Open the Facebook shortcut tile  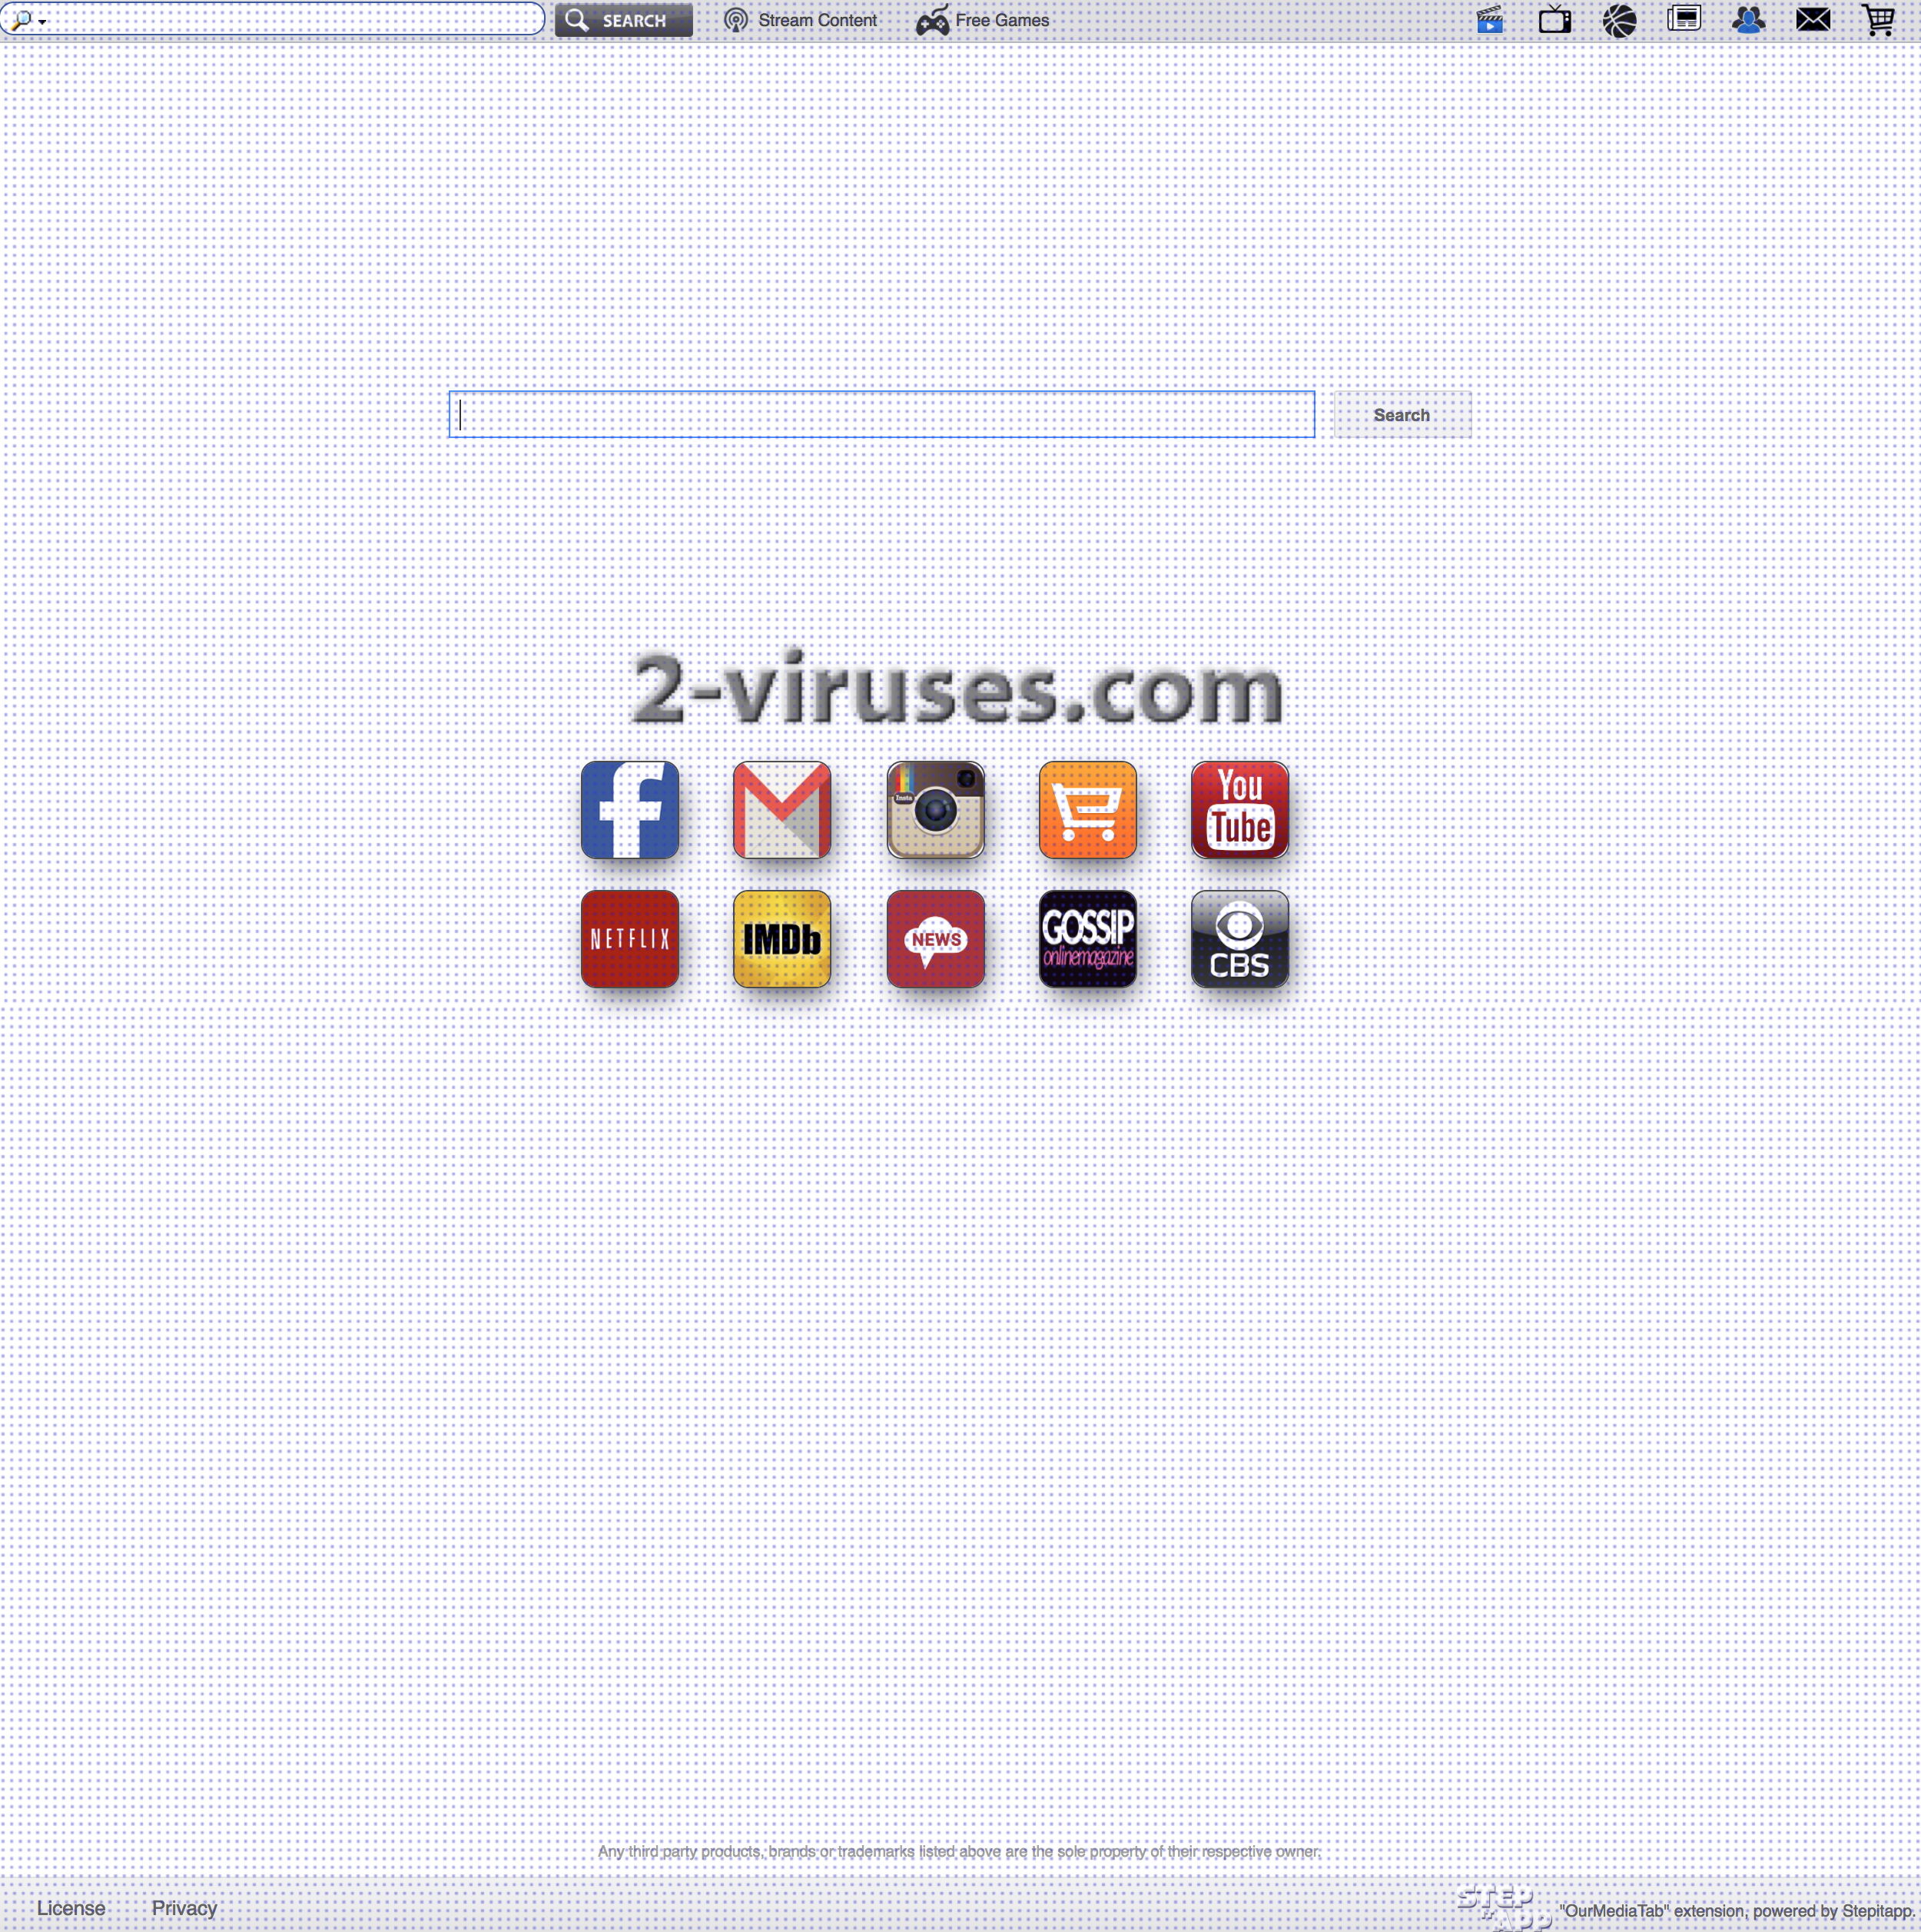click(629, 809)
